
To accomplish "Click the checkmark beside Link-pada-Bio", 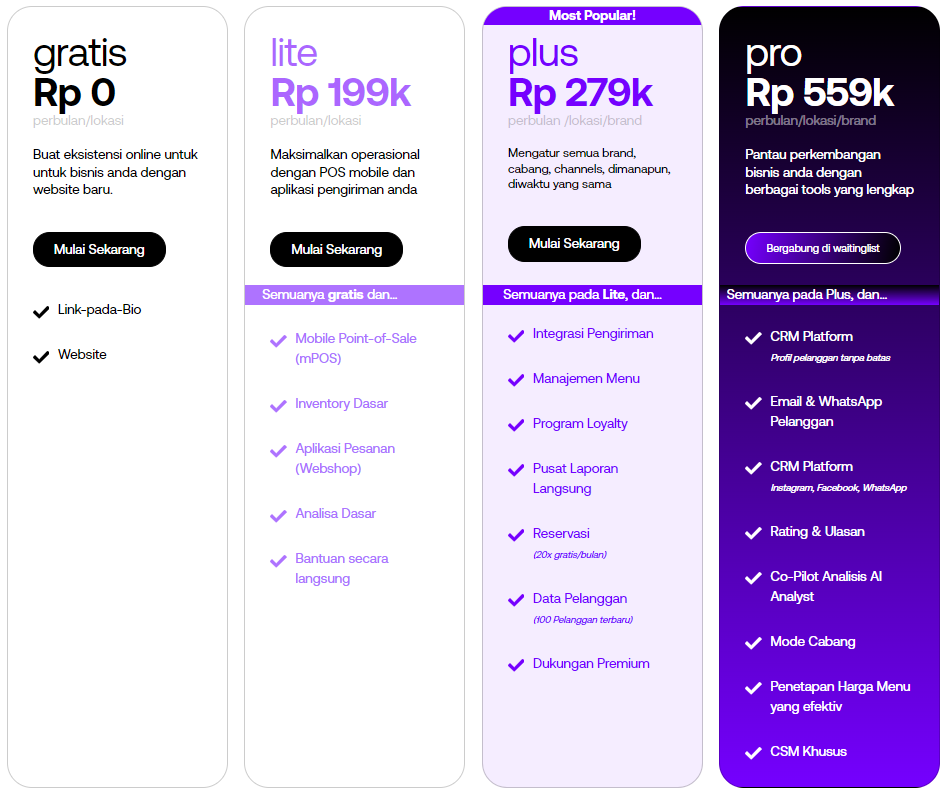I will (x=41, y=312).
